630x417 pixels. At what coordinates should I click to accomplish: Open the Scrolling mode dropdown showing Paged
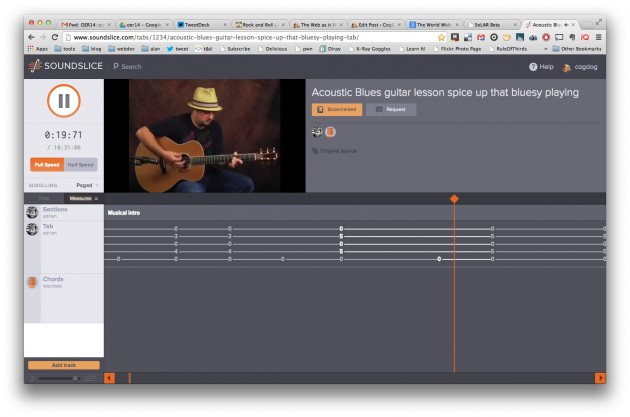[x=87, y=185]
